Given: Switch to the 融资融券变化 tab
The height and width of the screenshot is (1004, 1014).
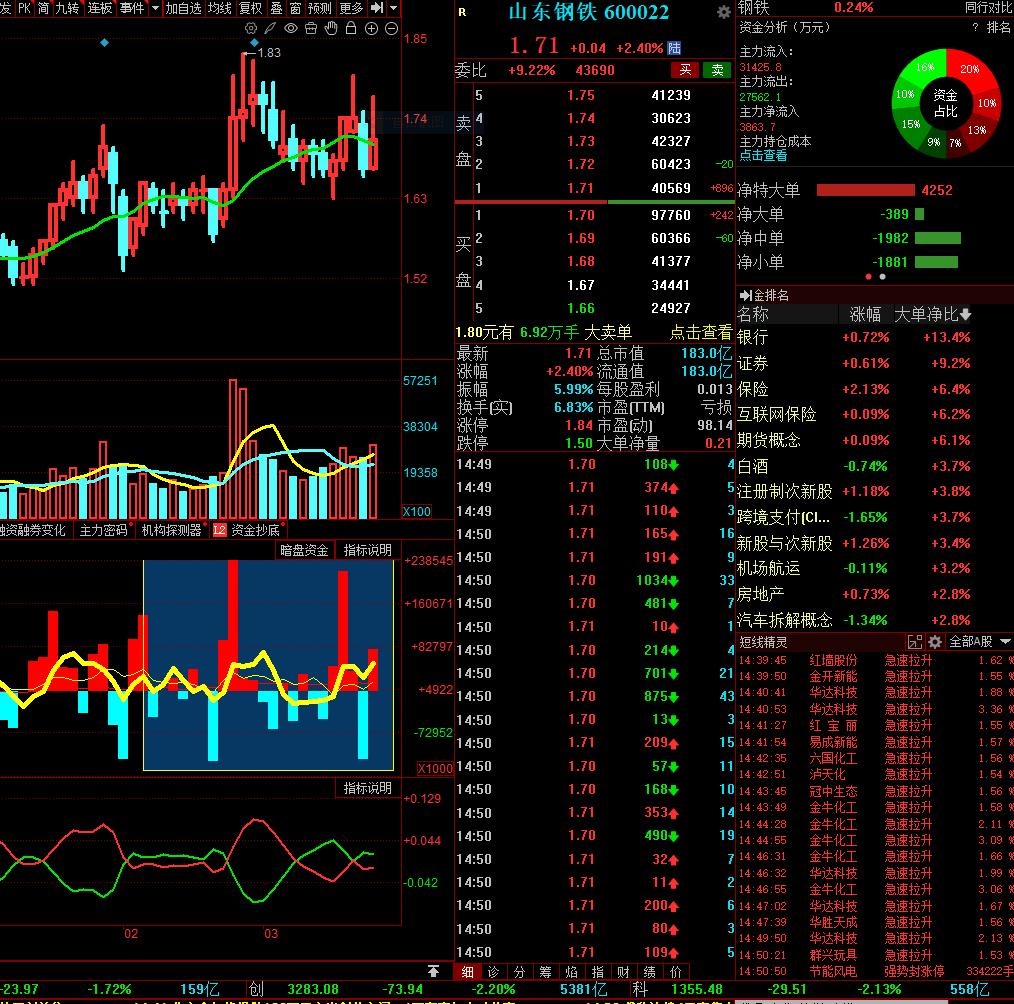Looking at the screenshot, I should click(x=32, y=530).
